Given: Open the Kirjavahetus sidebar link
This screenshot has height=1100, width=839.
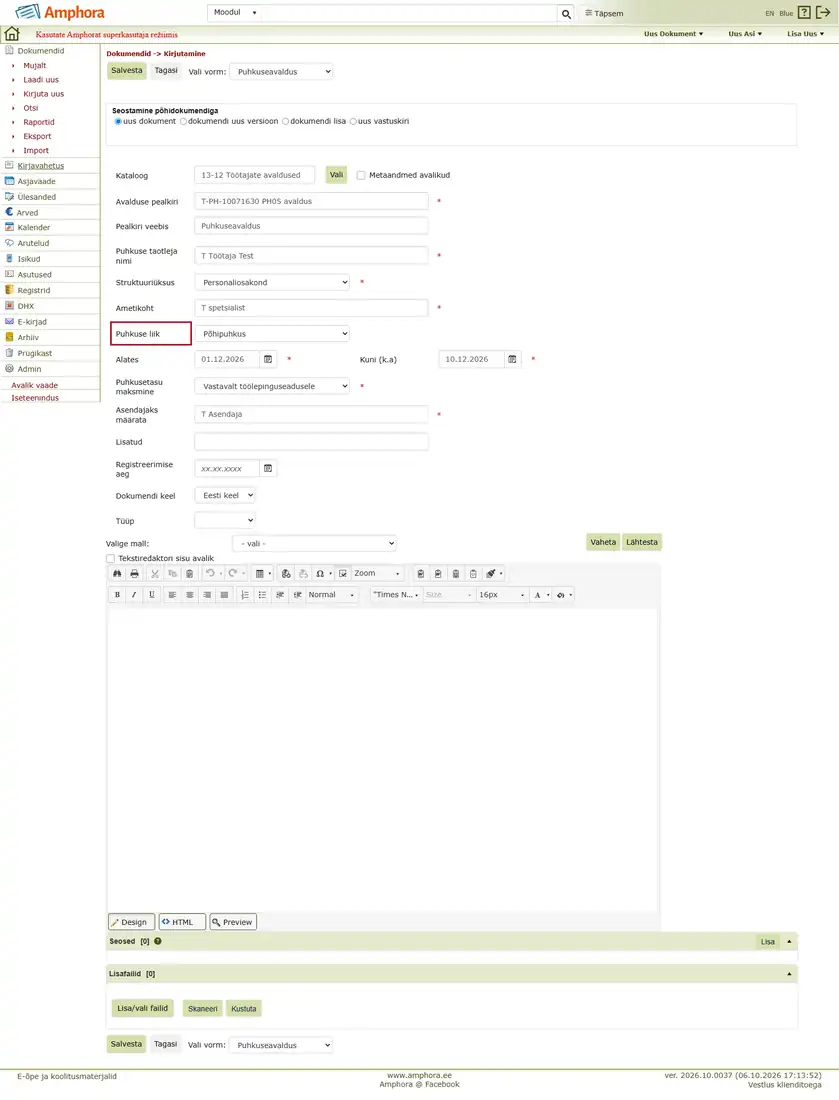Looking at the screenshot, I should coord(41,166).
